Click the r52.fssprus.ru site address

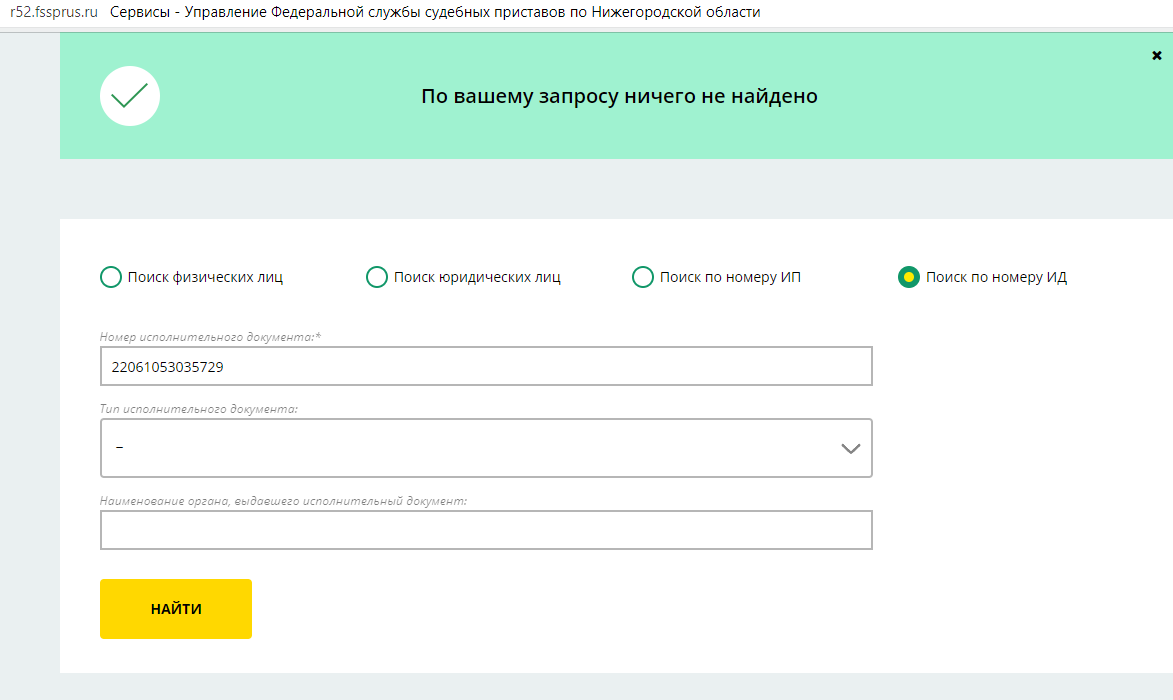point(53,13)
